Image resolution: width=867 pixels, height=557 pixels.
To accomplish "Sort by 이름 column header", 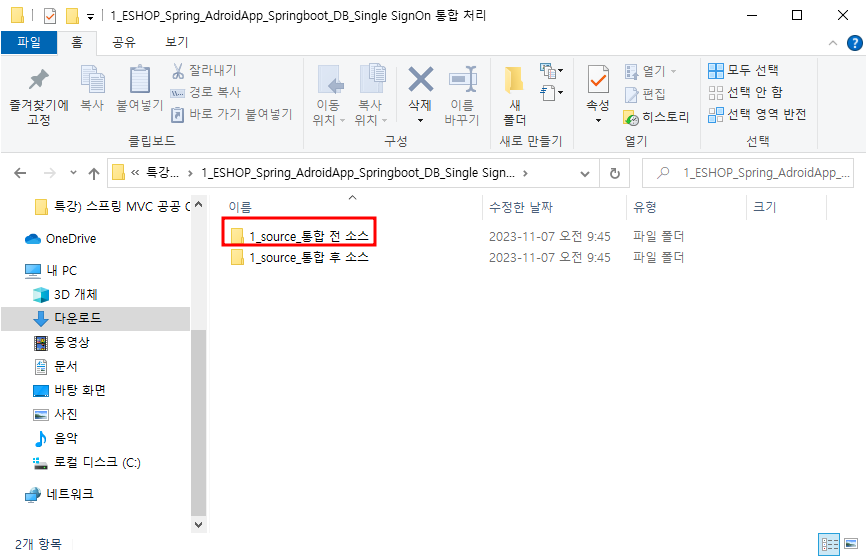I will tap(241, 207).
